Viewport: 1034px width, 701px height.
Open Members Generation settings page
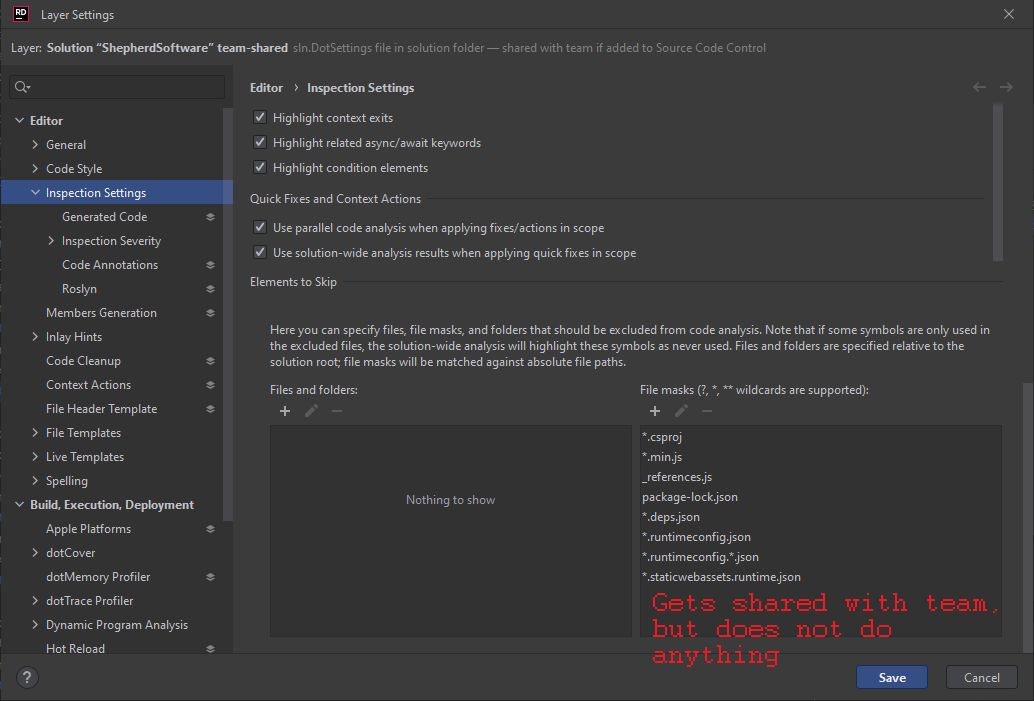point(102,313)
